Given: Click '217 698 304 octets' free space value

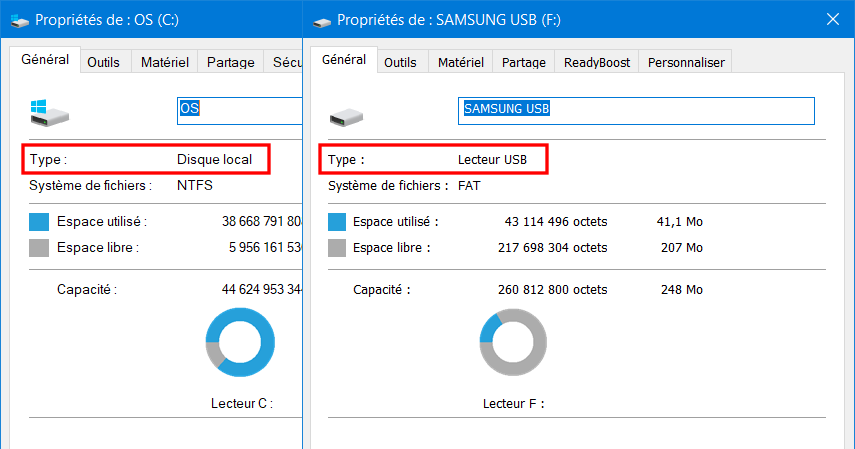Looking at the screenshot, I should [552, 248].
